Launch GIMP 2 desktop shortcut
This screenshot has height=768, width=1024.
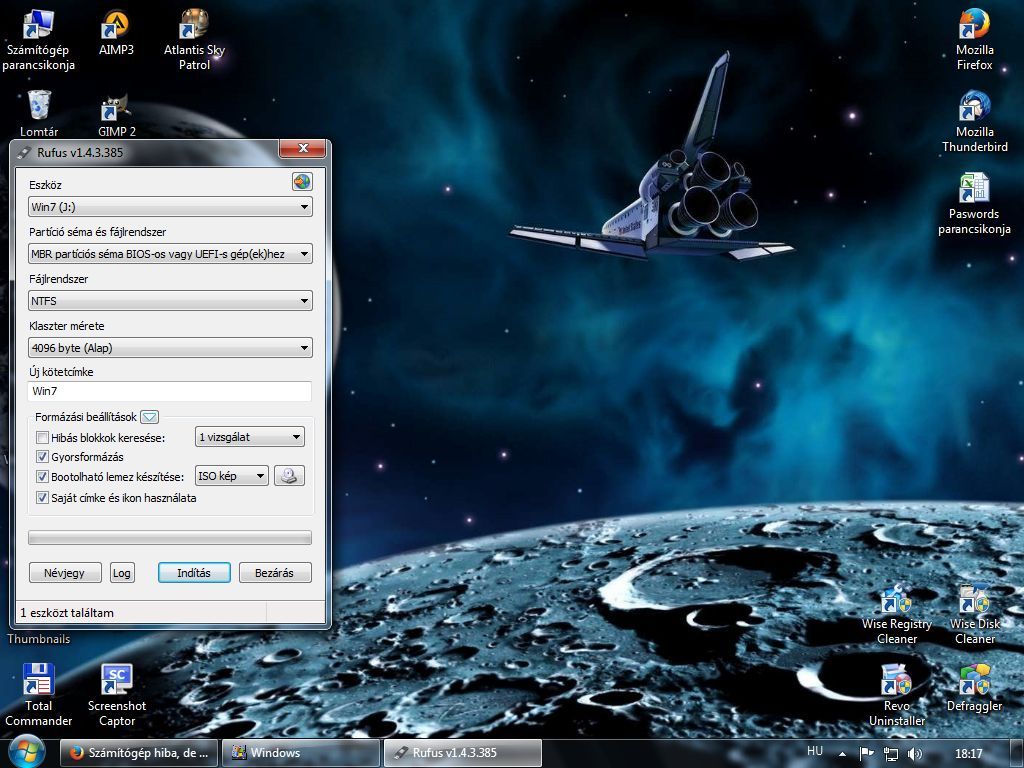coord(116,115)
